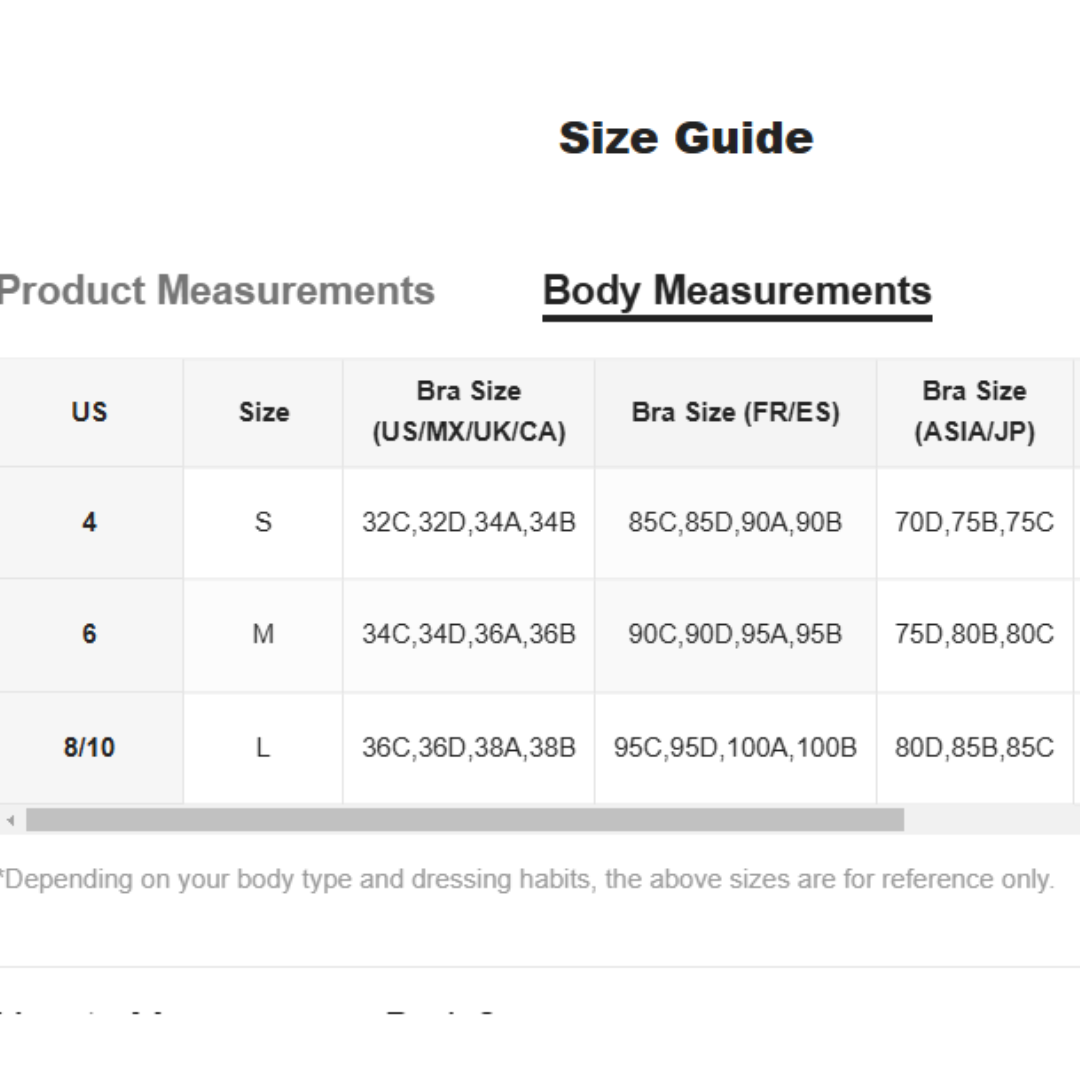Click the 90C,90D,95A,95B FR/ES cell
This screenshot has height=1080, width=1080.
(x=735, y=634)
